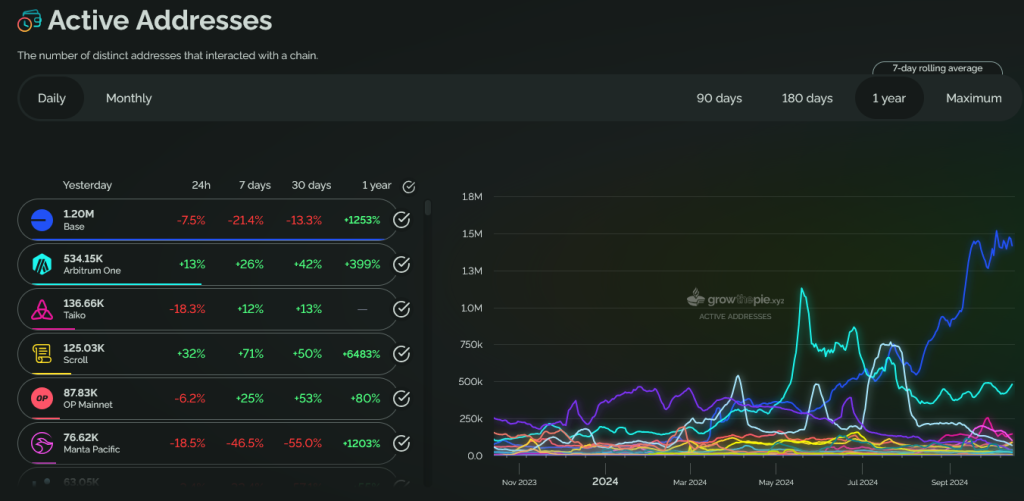Click OP Mainnet's 87.83K value
The image size is (1024, 501).
[x=80, y=393]
